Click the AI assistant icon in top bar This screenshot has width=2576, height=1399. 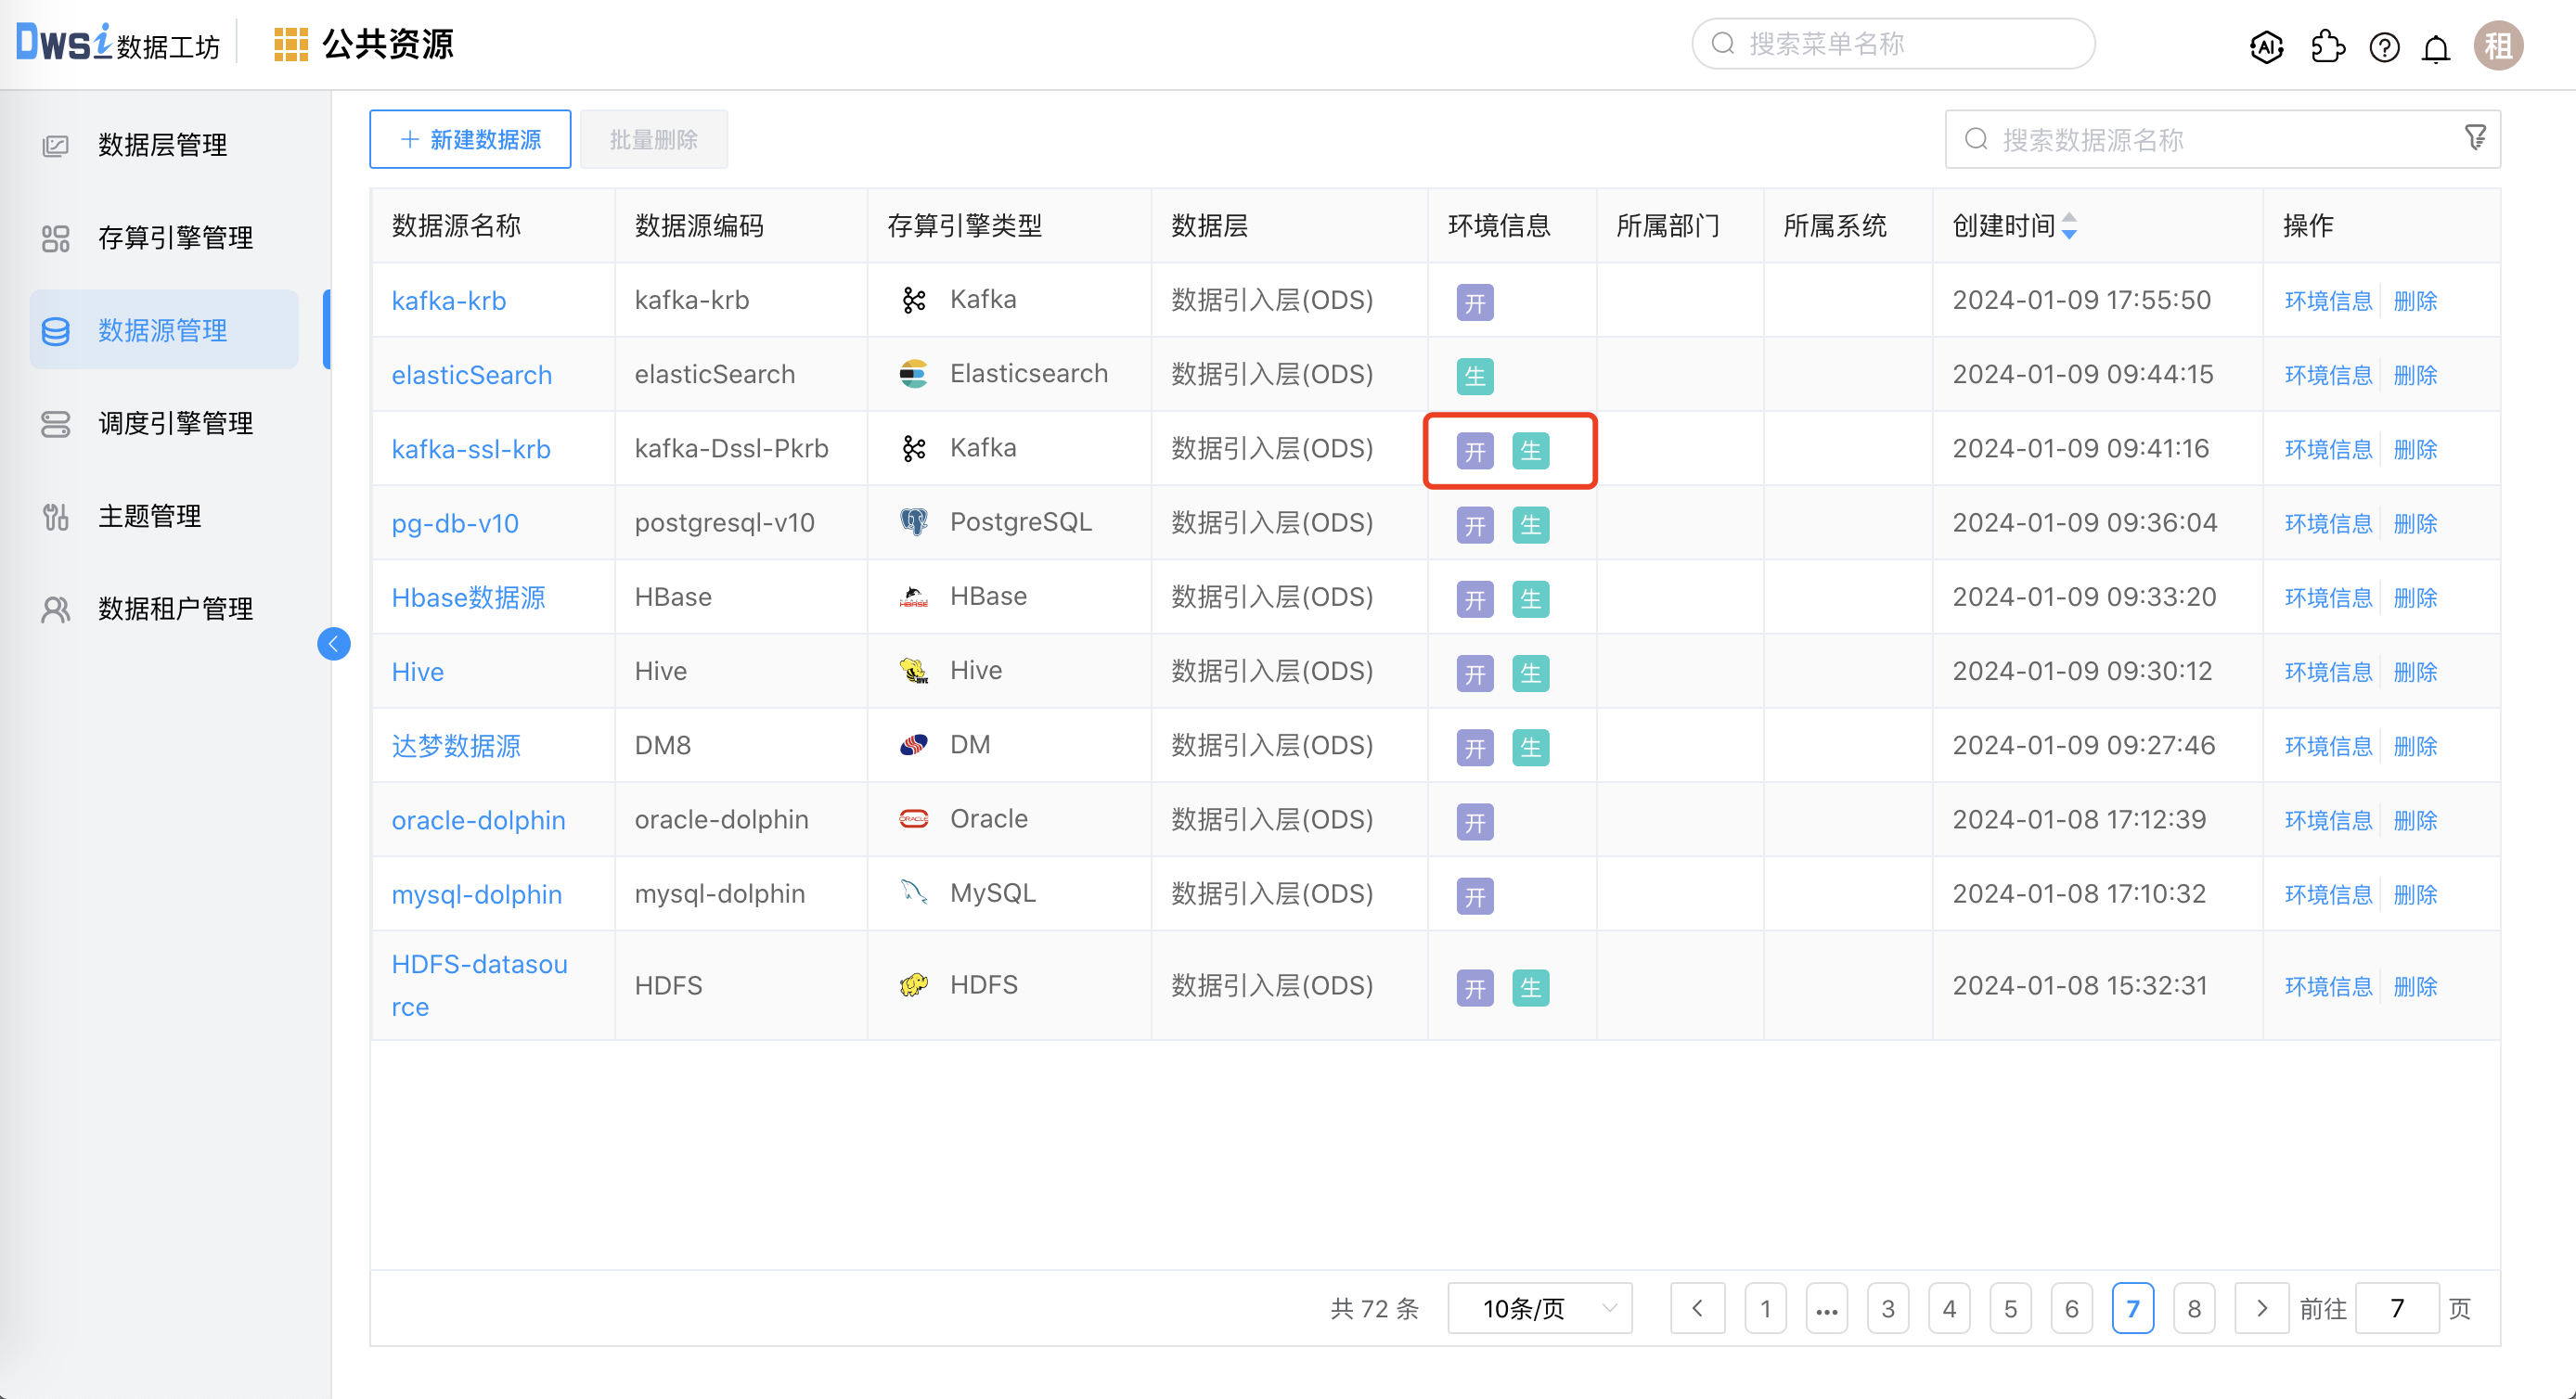[2266, 46]
